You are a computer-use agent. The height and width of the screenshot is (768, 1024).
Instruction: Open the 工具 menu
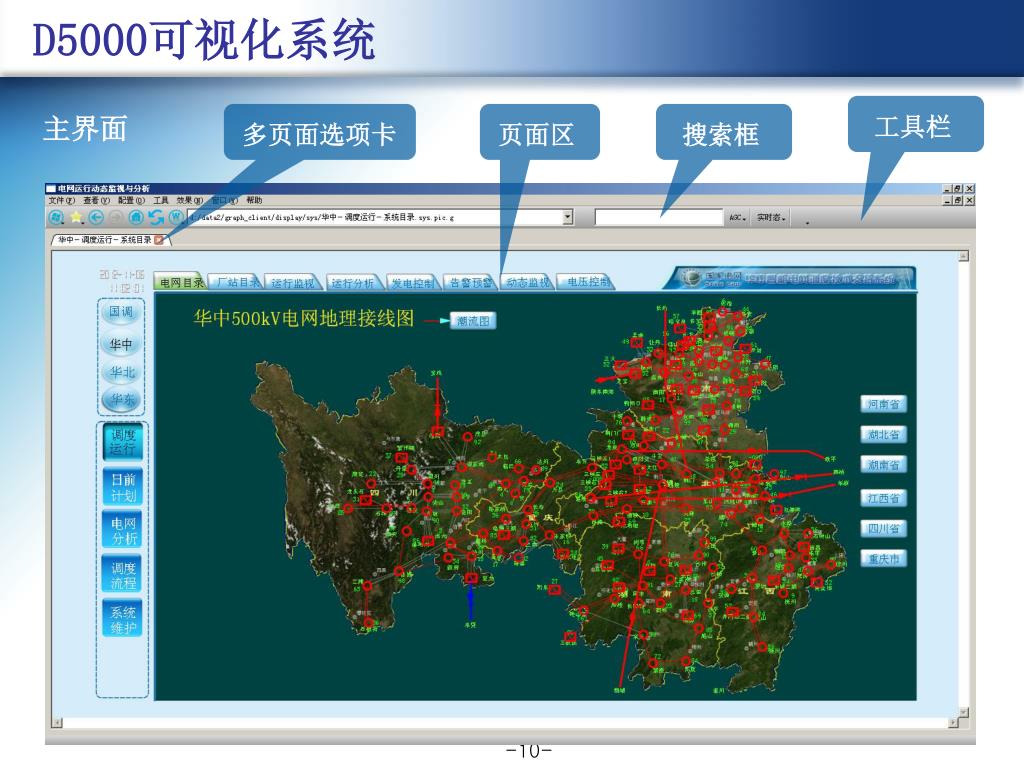(x=161, y=200)
